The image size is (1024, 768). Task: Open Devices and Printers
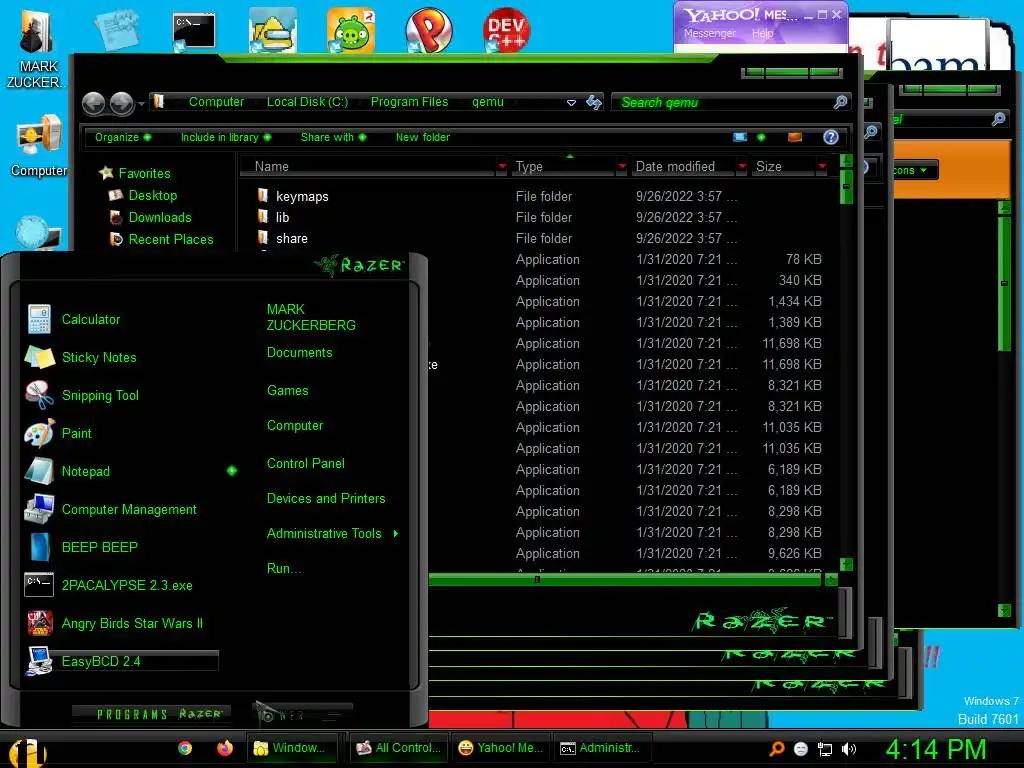point(326,498)
